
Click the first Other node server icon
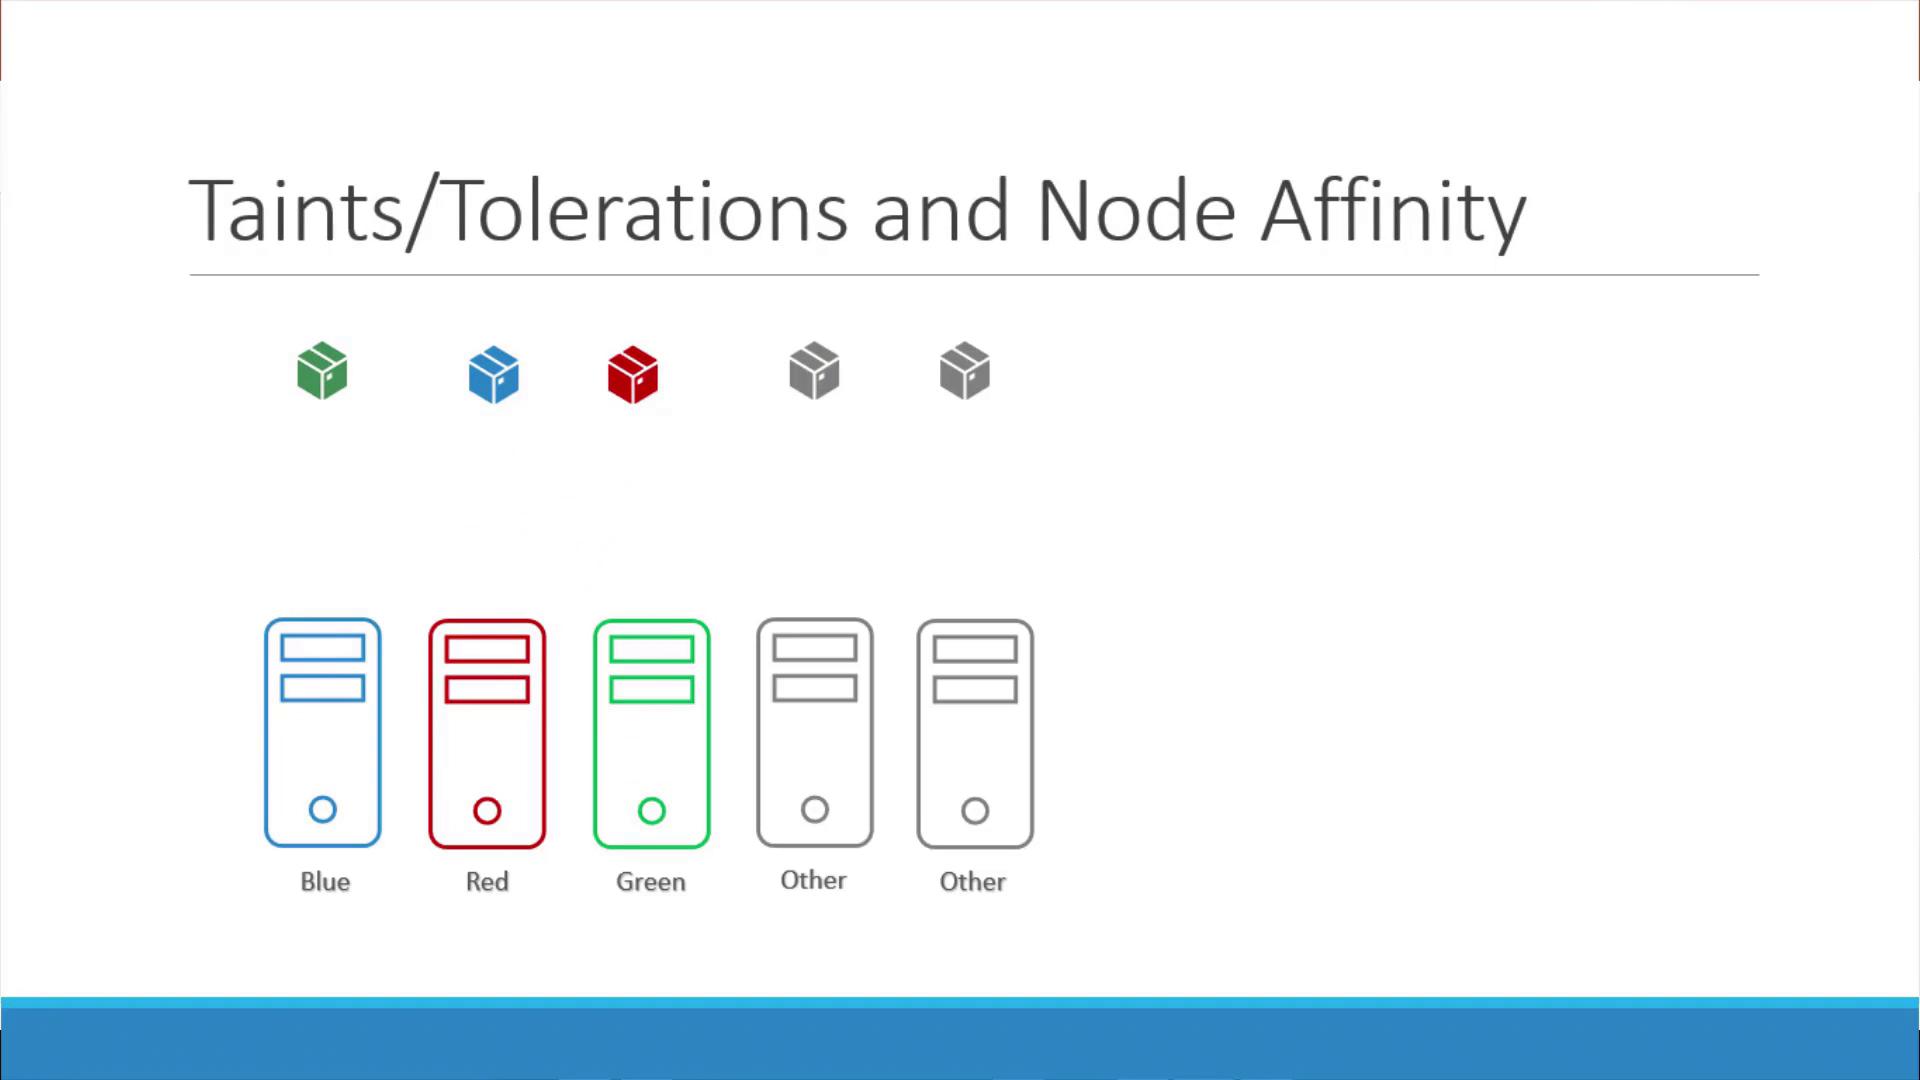pos(814,732)
